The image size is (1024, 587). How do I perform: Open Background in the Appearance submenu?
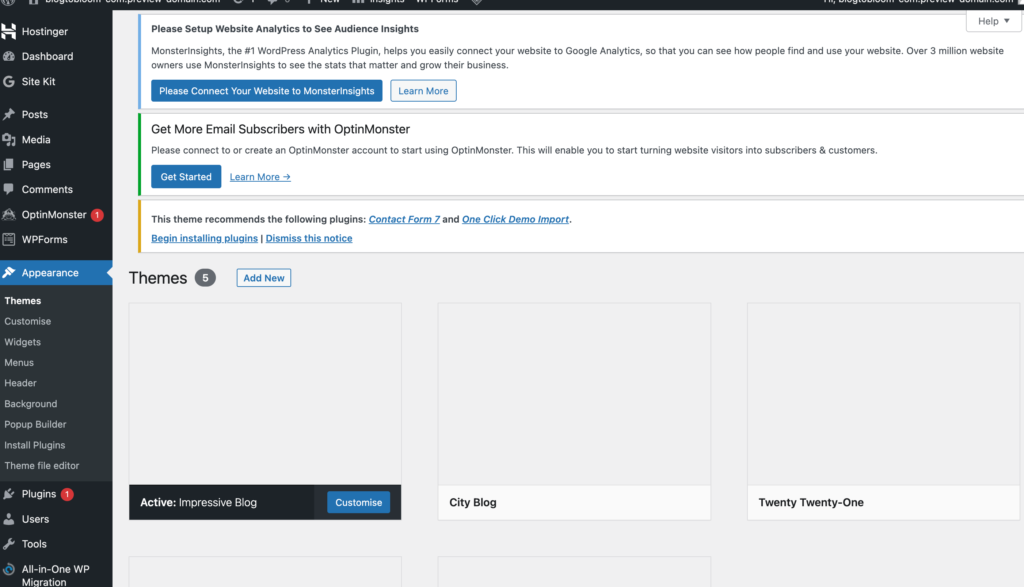[x=31, y=404]
